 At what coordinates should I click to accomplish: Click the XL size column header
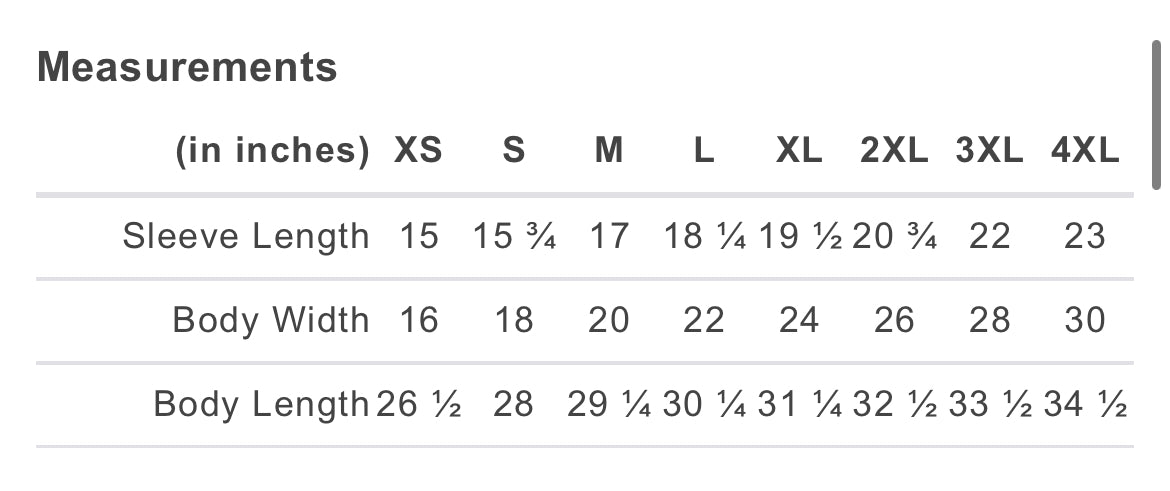799,151
